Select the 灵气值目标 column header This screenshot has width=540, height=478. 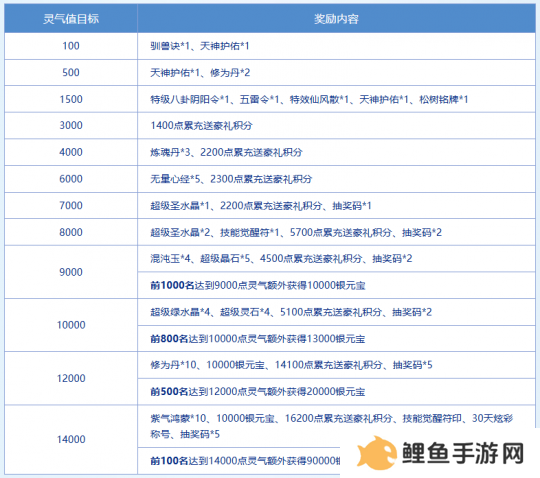click(71, 19)
